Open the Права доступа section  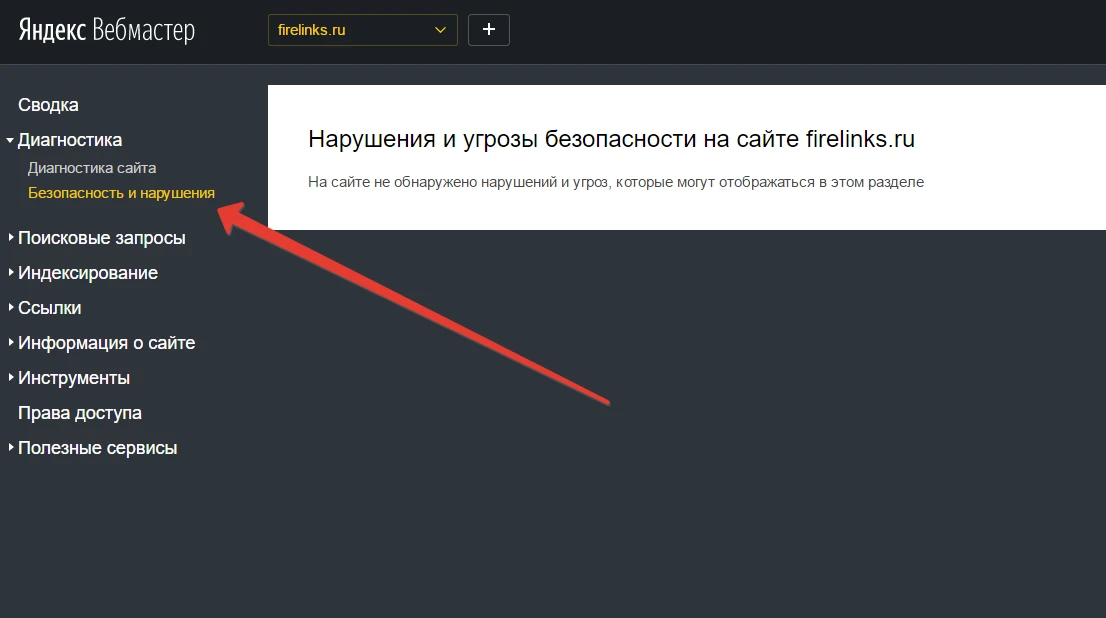[80, 413]
